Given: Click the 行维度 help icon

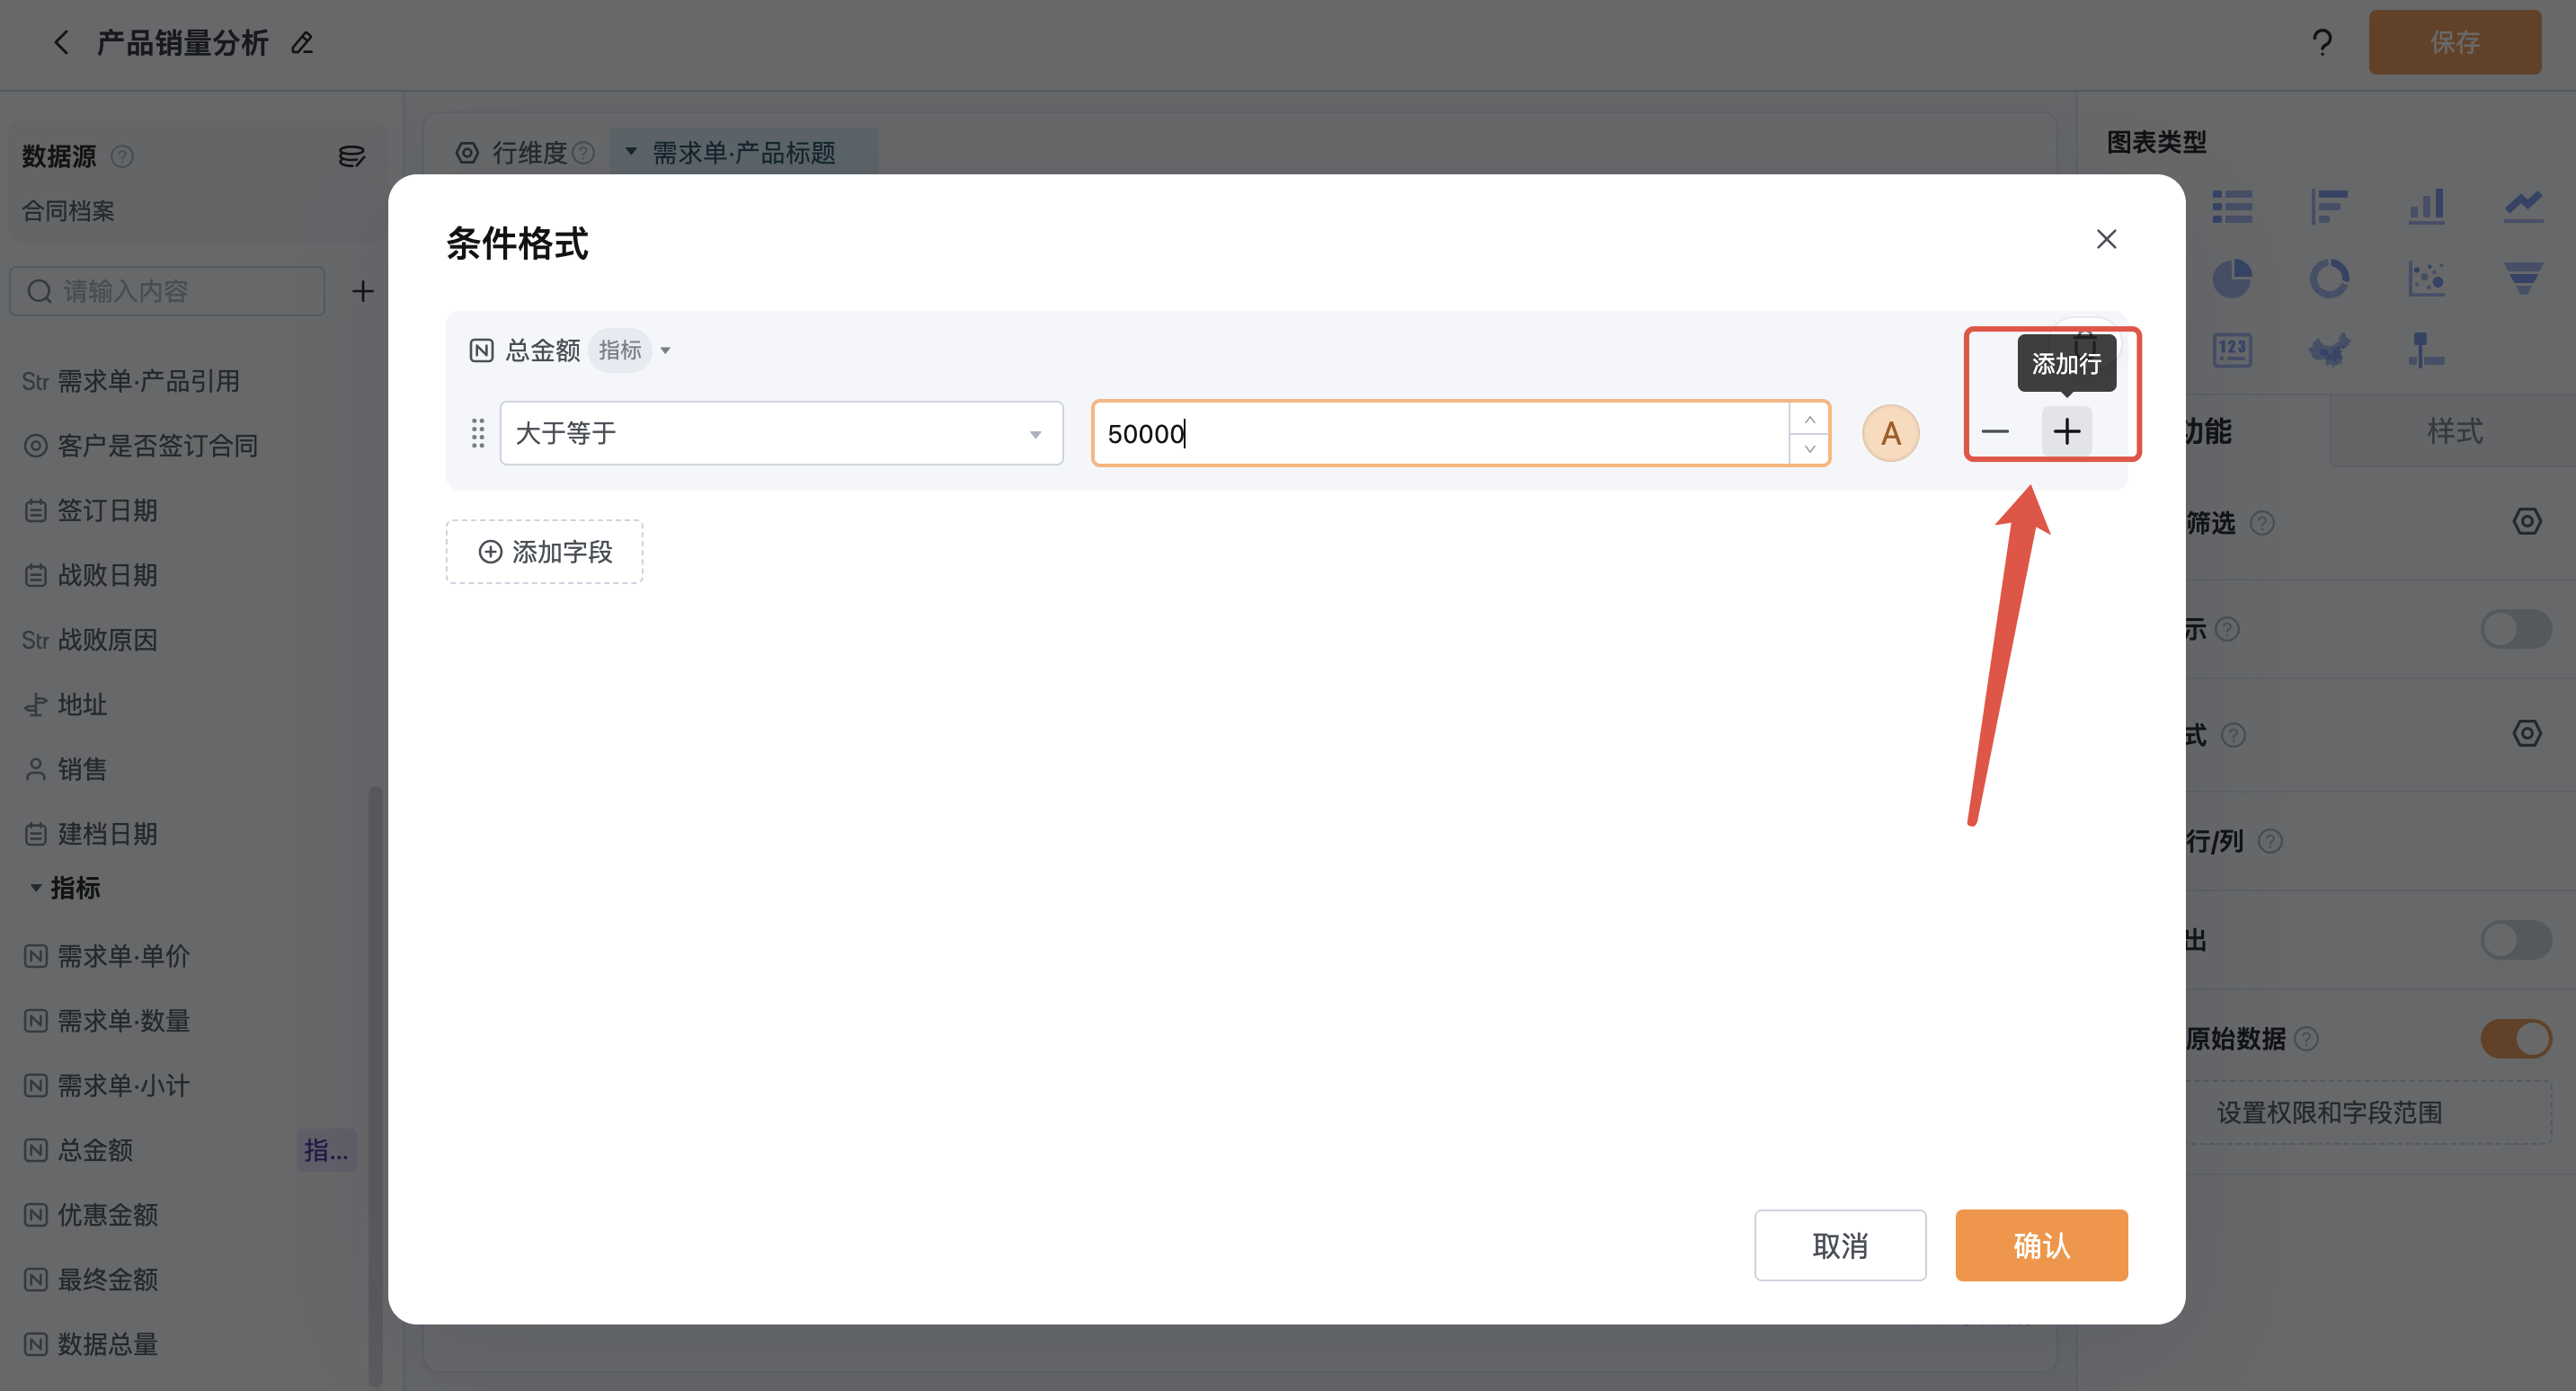Looking at the screenshot, I should click(584, 153).
